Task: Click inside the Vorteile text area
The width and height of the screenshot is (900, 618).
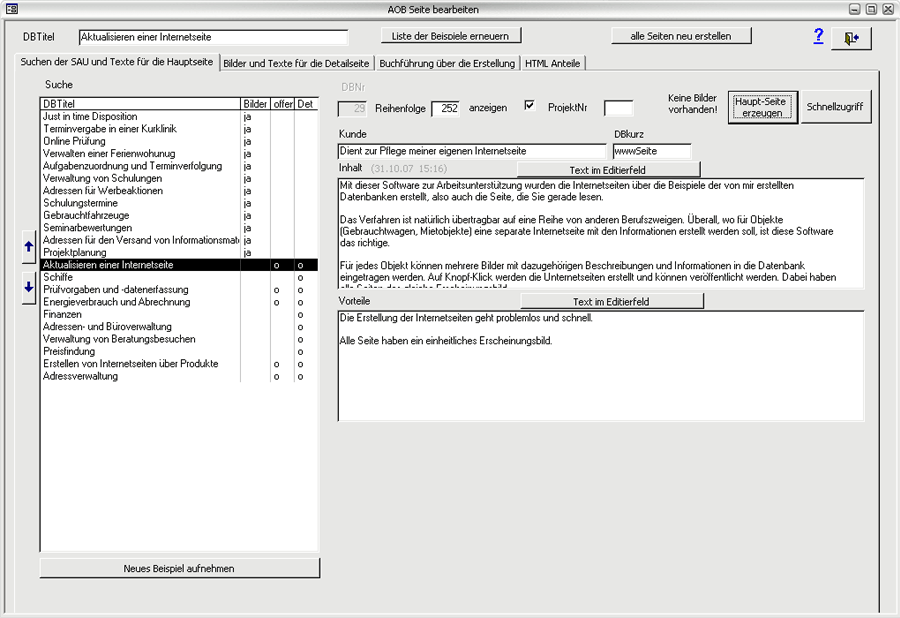Action: point(601,366)
